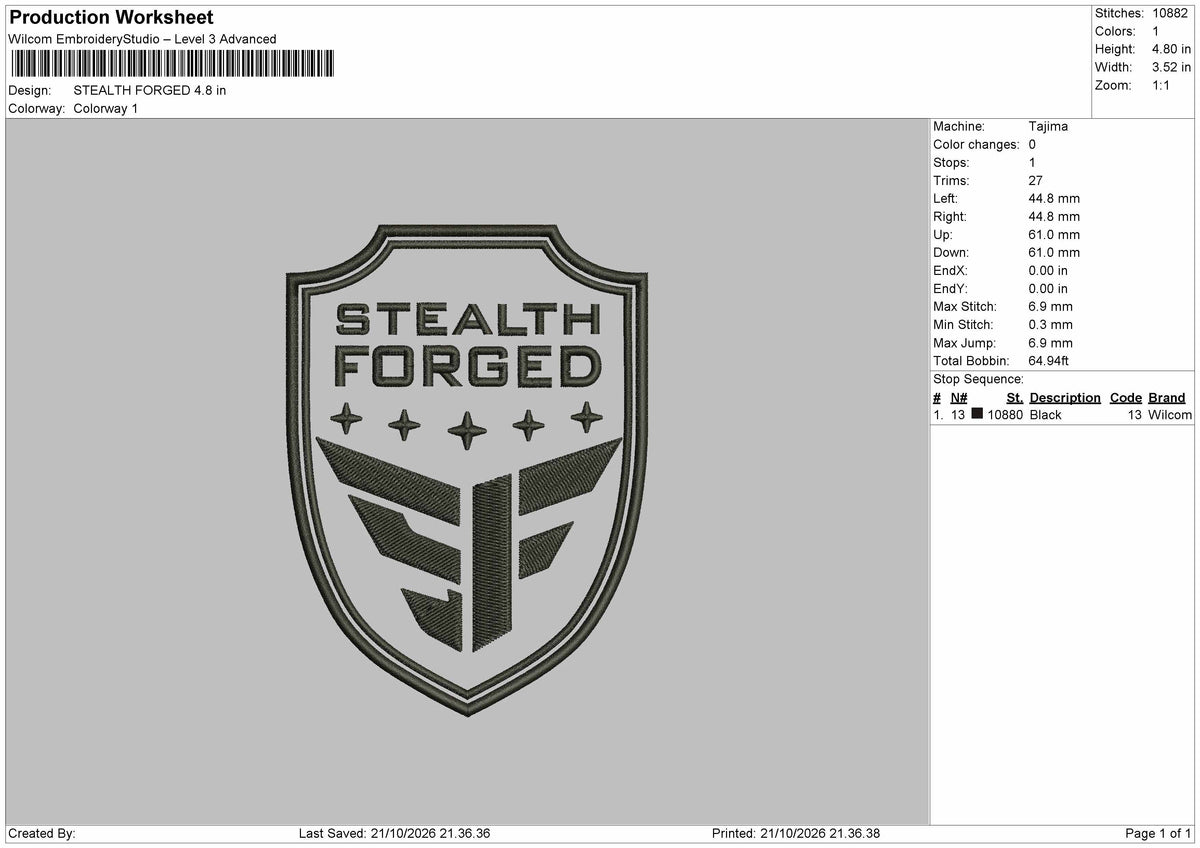Click the Max Jump value

tap(1050, 342)
